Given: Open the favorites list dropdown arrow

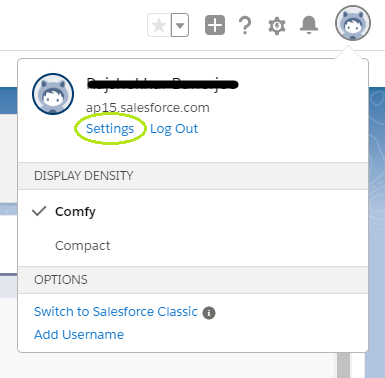Looking at the screenshot, I should point(180,25).
